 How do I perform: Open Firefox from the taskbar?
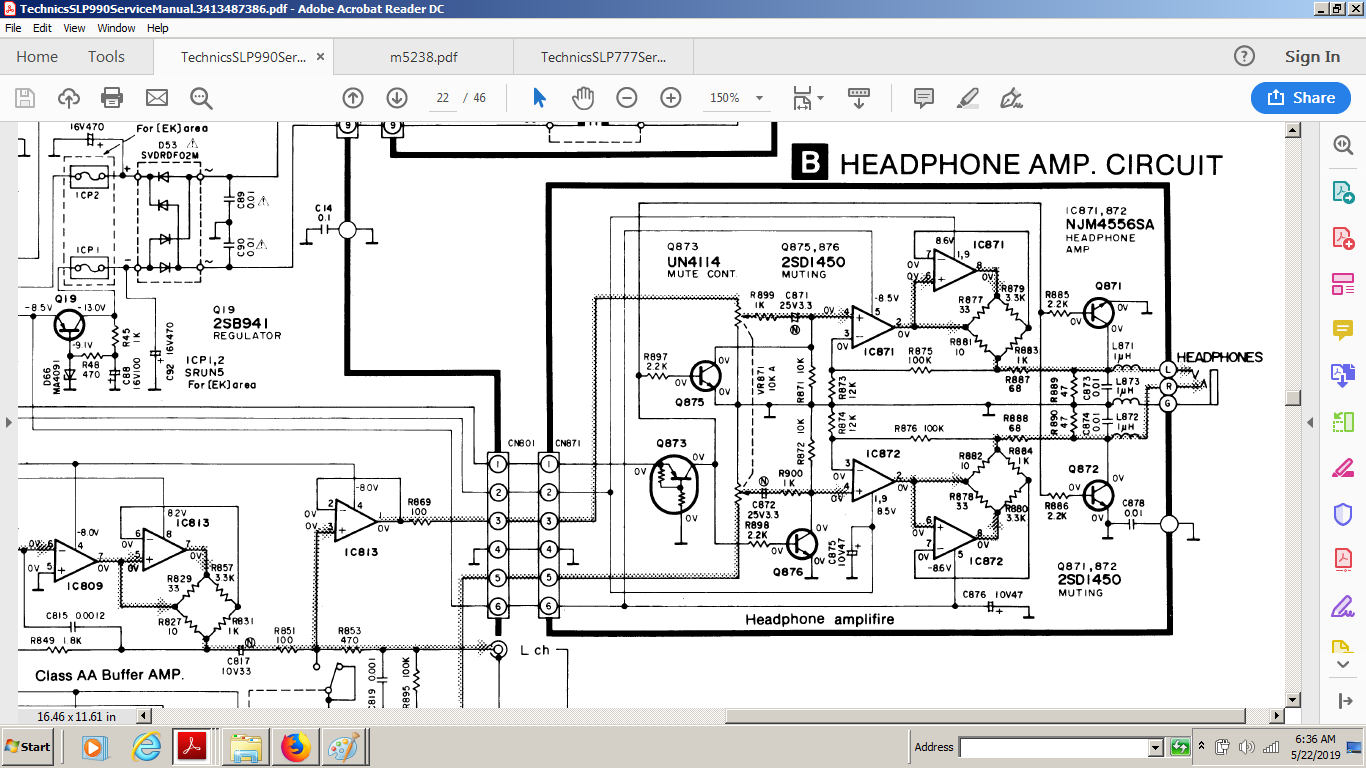click(x=295, y=747)
